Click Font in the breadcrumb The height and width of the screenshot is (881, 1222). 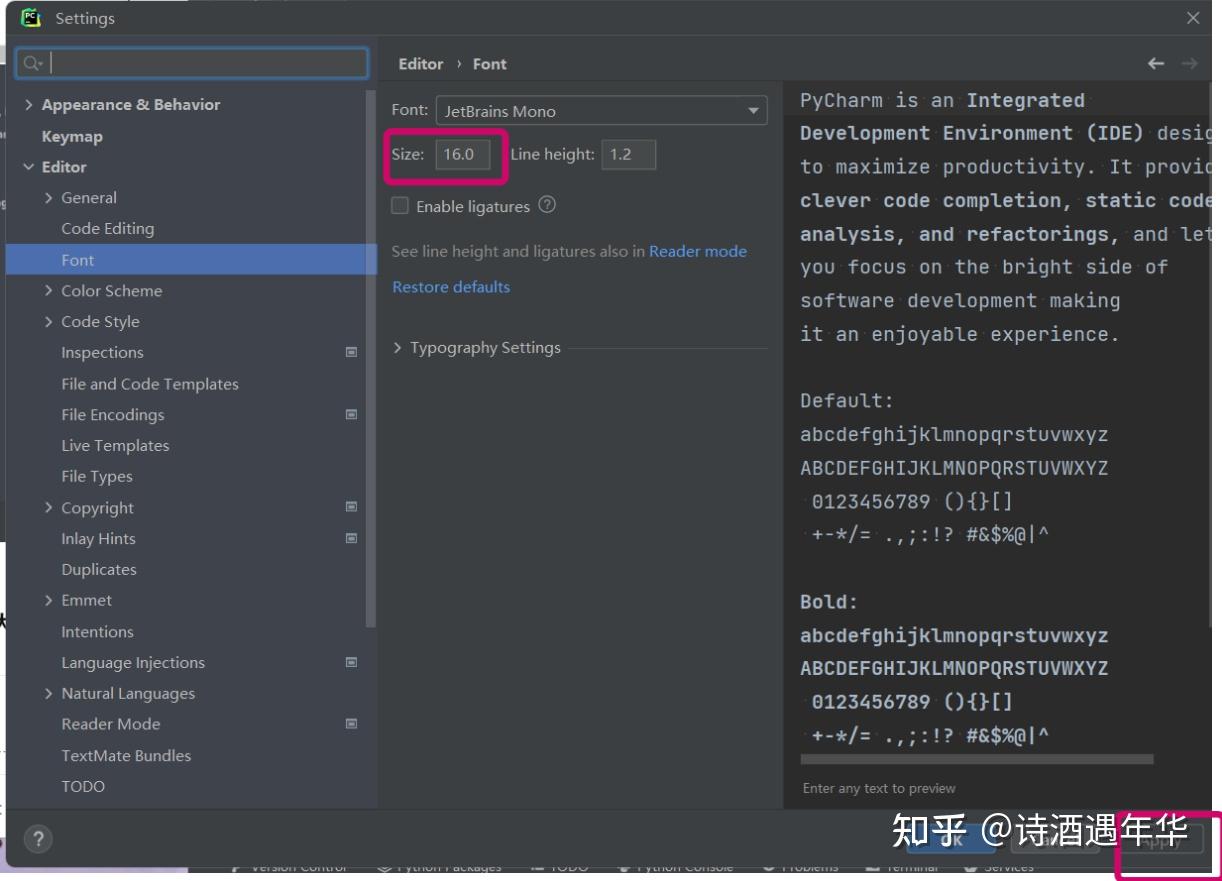click(489, 63)
